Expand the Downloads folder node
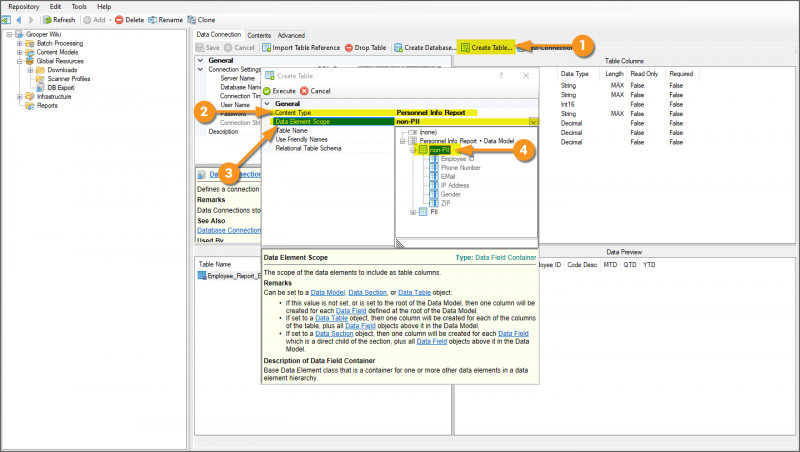This screenshot has width=800, height=452. 30,70
